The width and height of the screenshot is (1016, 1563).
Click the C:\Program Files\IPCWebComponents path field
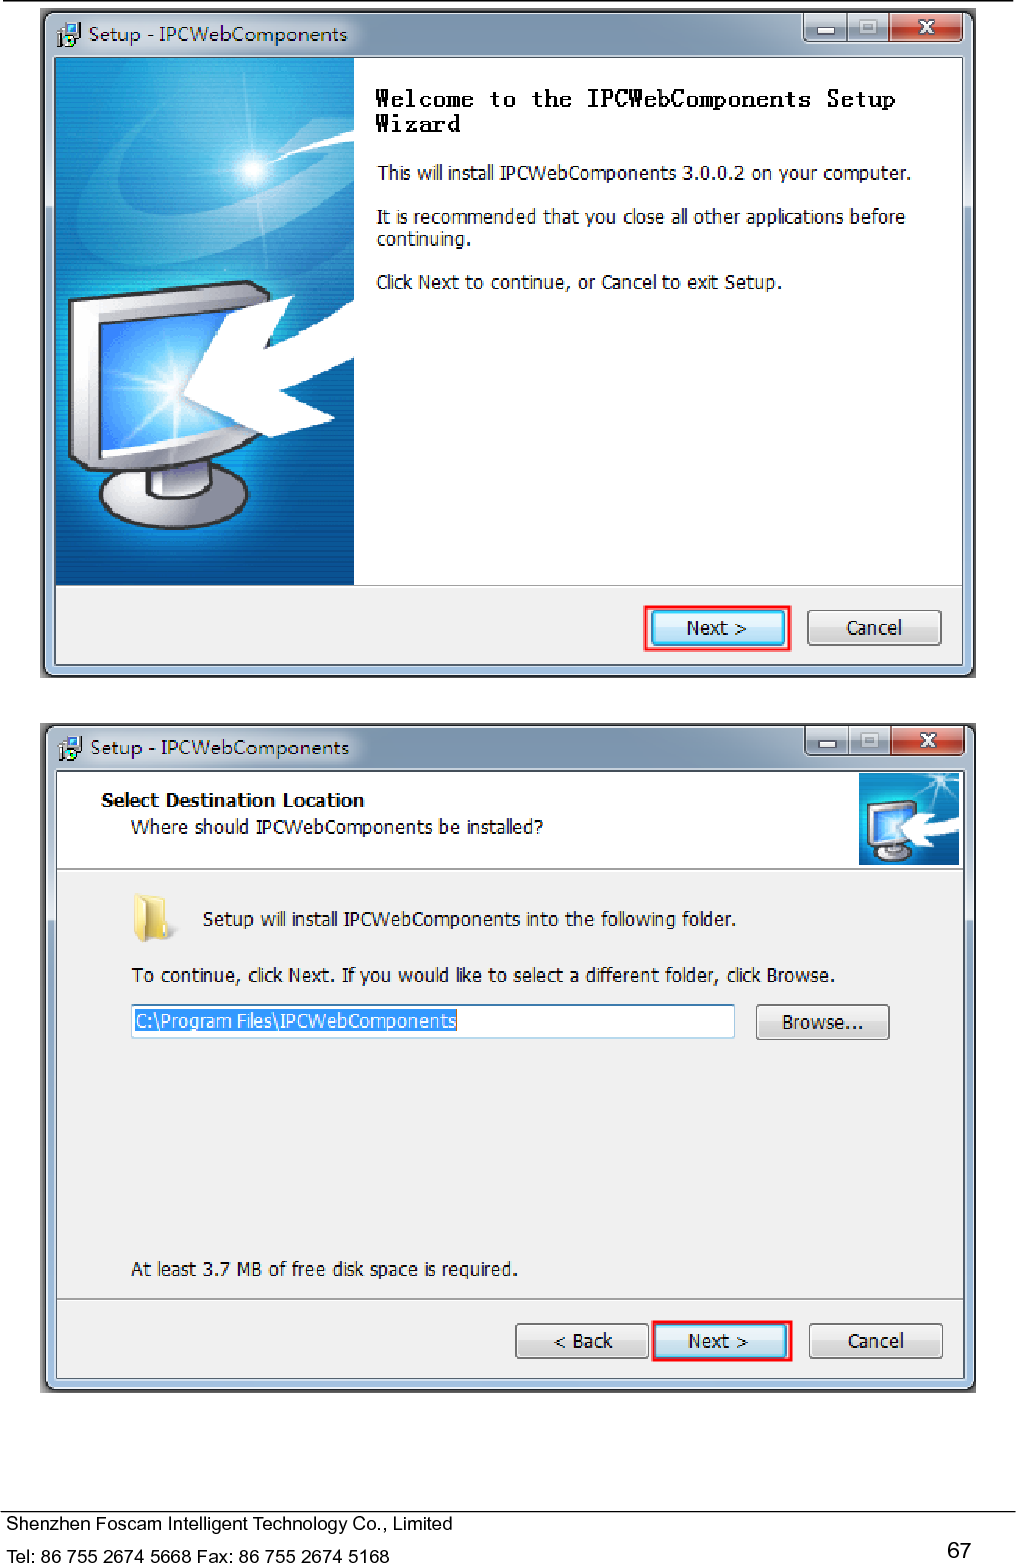433,1021
